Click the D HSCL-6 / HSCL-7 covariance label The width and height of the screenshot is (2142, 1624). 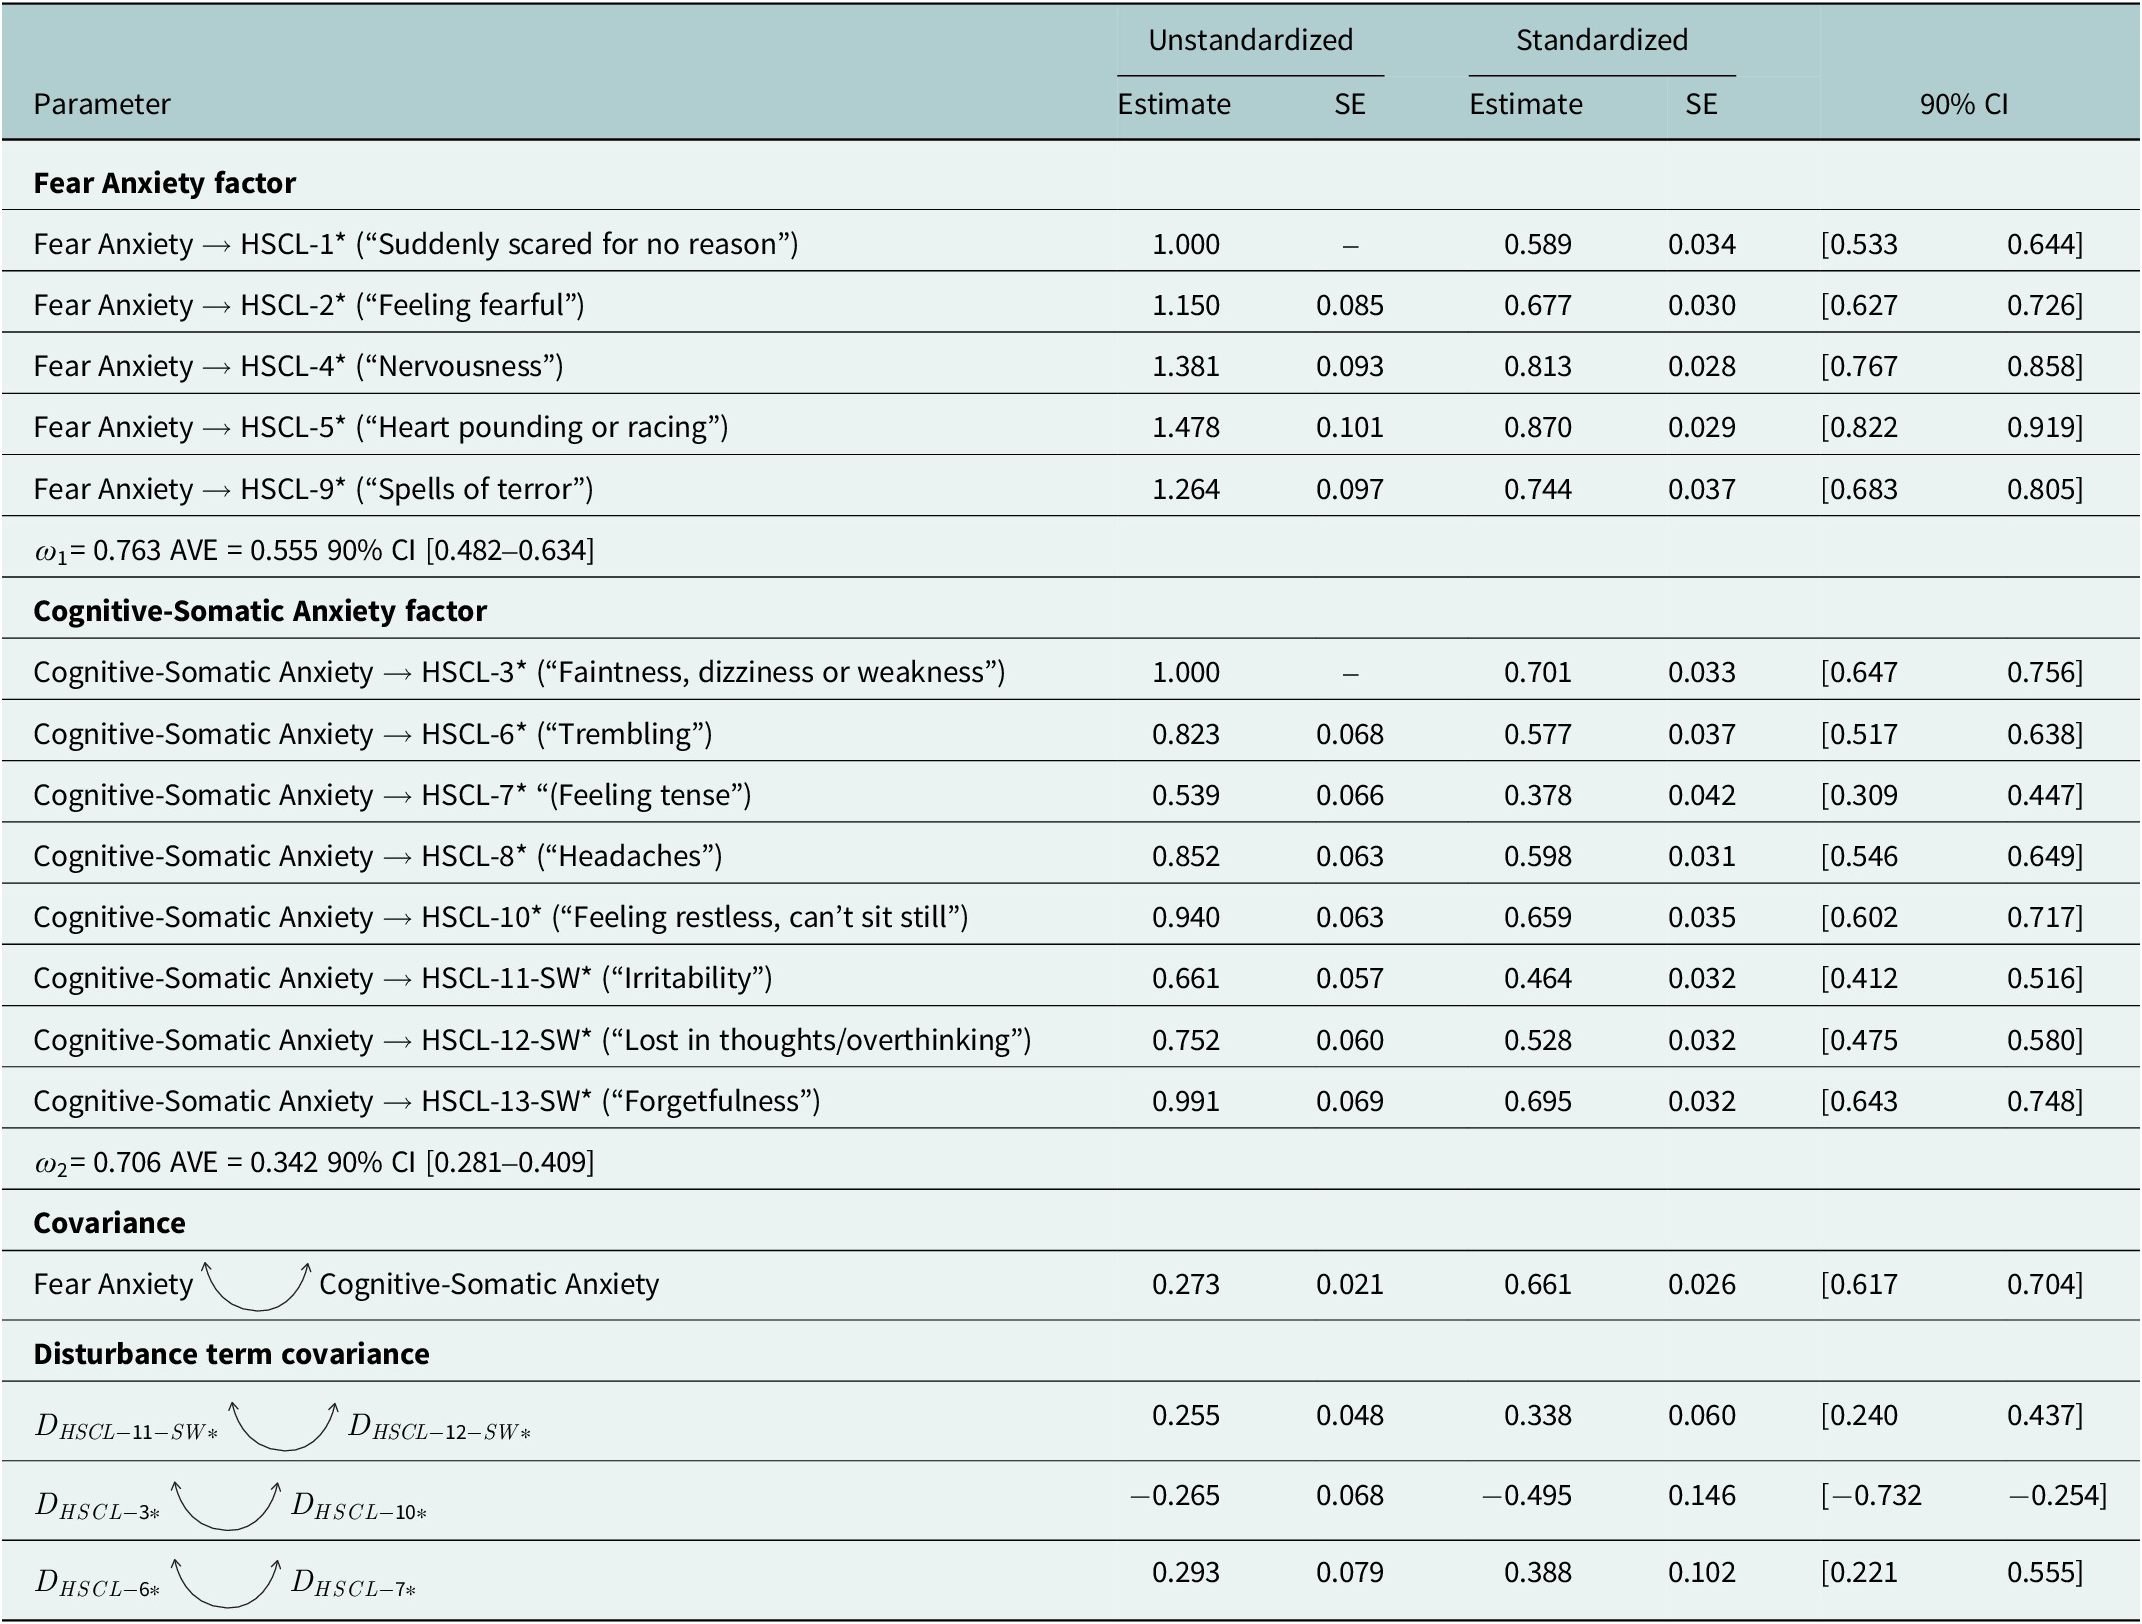click(x=225, y=1582)
